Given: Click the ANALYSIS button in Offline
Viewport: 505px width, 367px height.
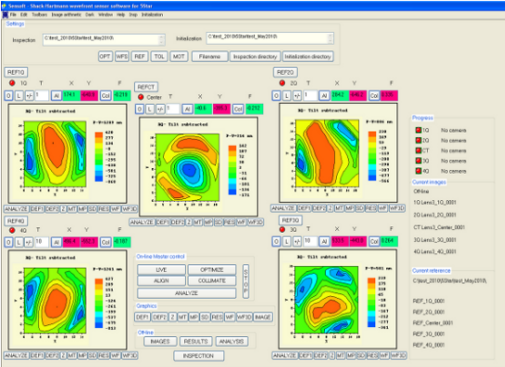Looking at the screenshot, I should [232, 342].
